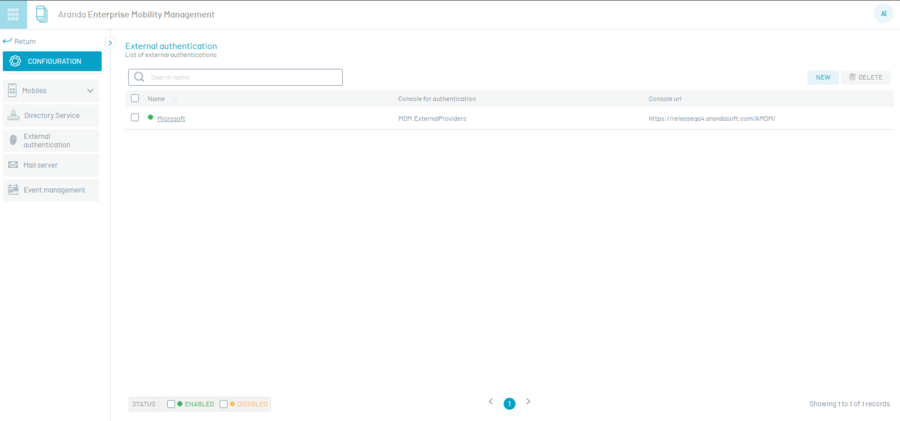900x421 pixels.
Task: Expand the Mobiles submenu chevron
Action: coord(90,91)
